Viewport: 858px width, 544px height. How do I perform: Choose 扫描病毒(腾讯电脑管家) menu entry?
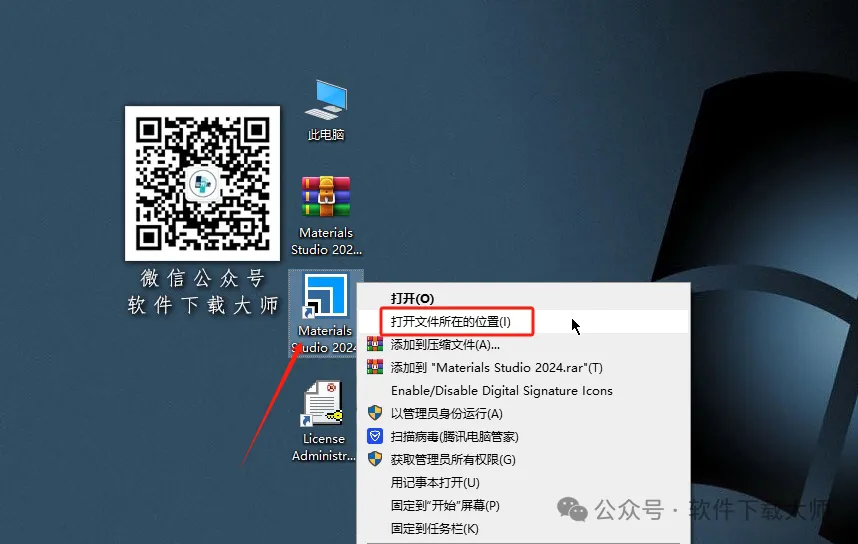point(523,436)
